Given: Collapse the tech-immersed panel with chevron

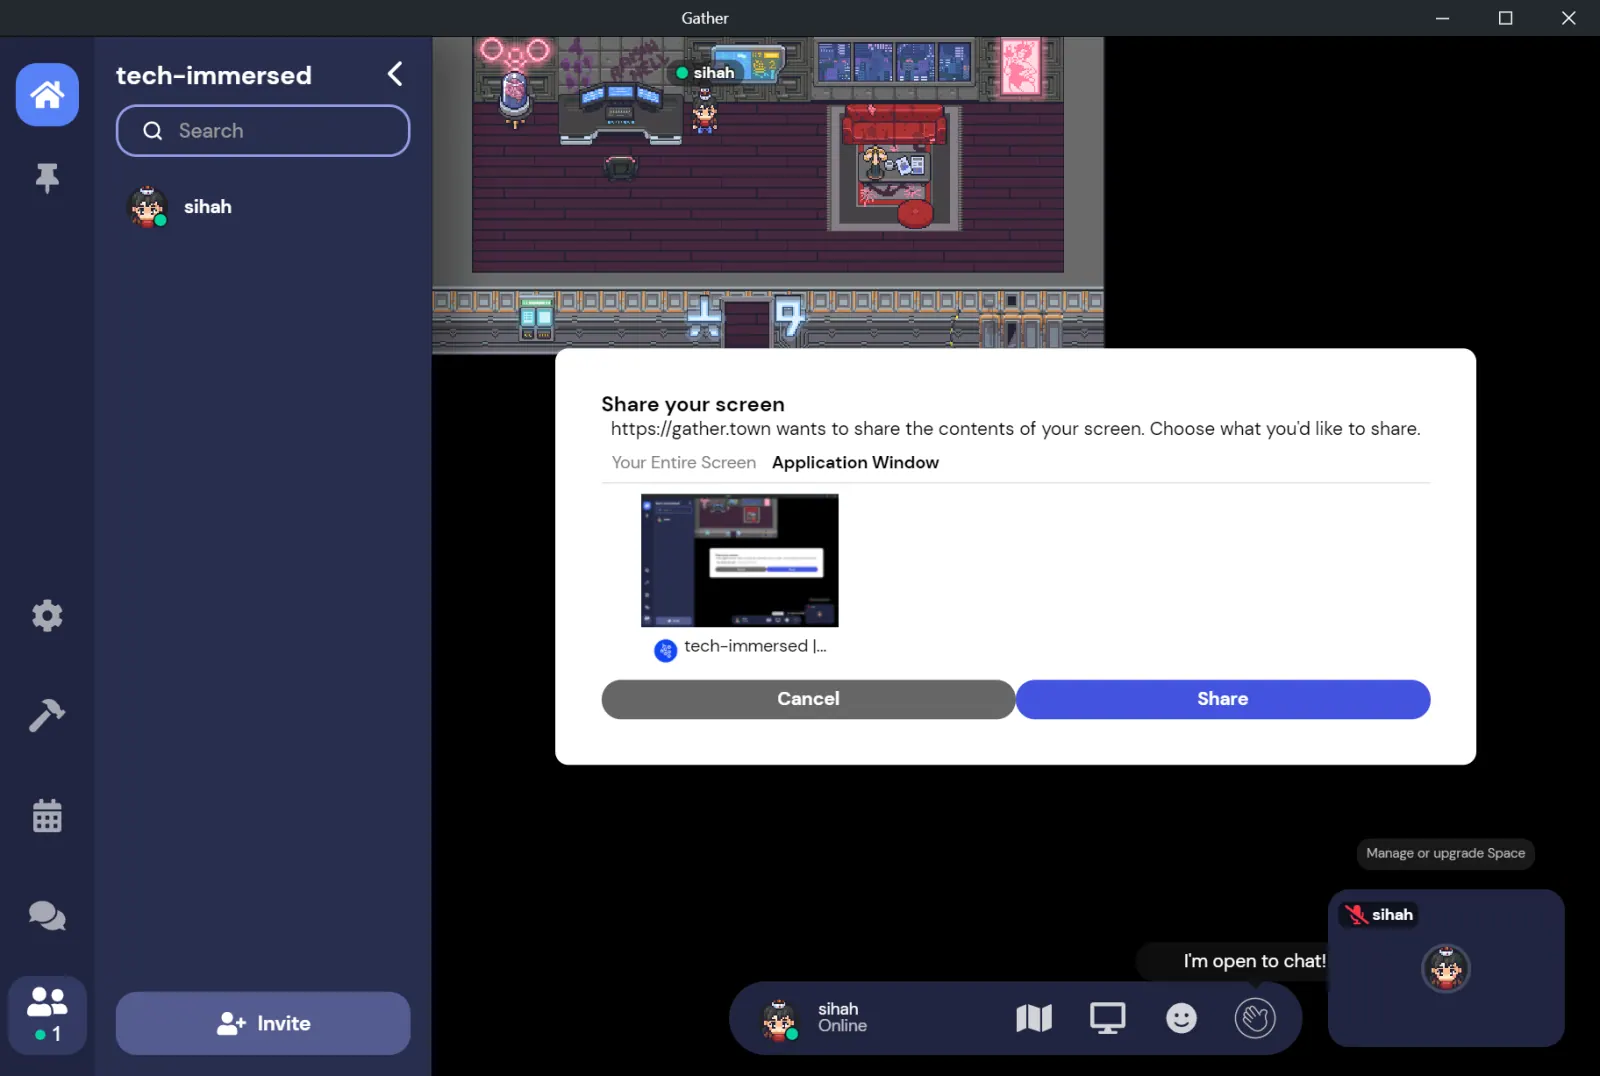Looking at the screenshot, I should pyautogui.click(x=395, y=74).
